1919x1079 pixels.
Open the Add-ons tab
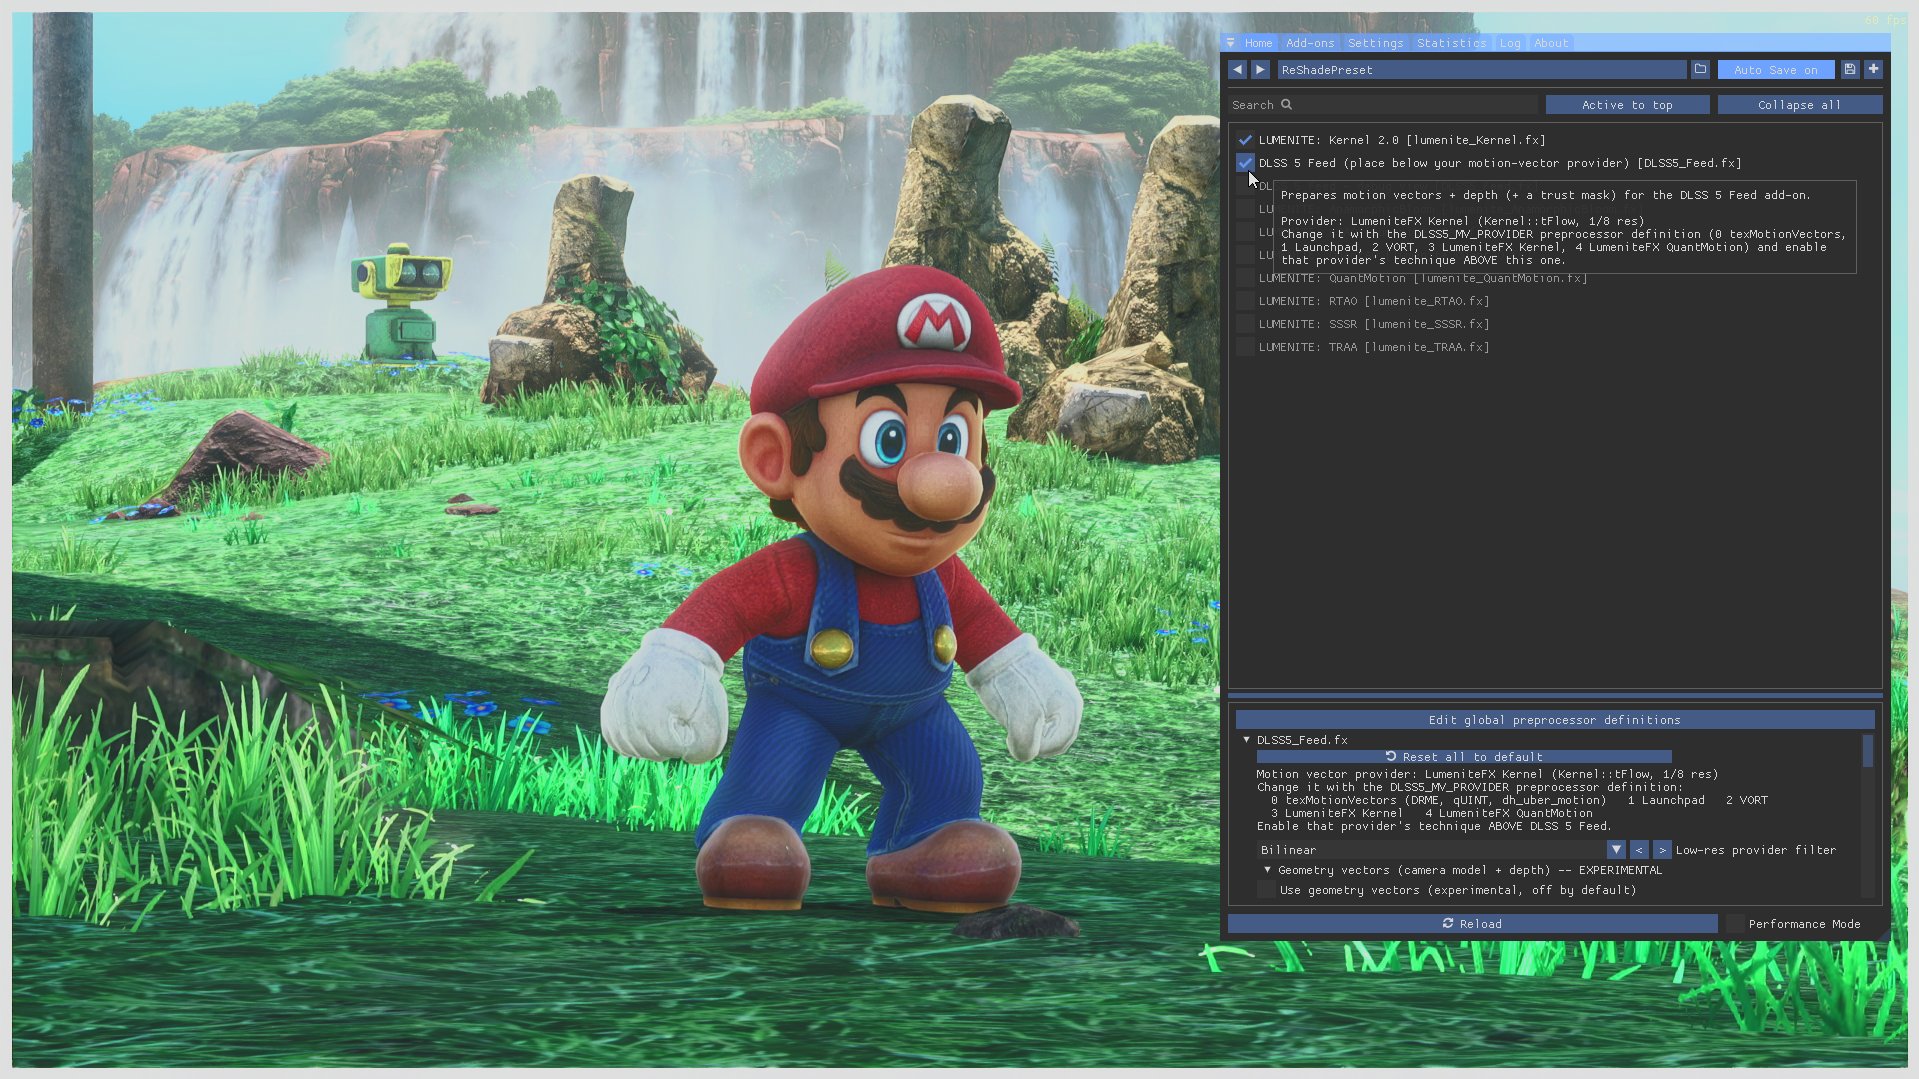click(x=1310, y=43)
